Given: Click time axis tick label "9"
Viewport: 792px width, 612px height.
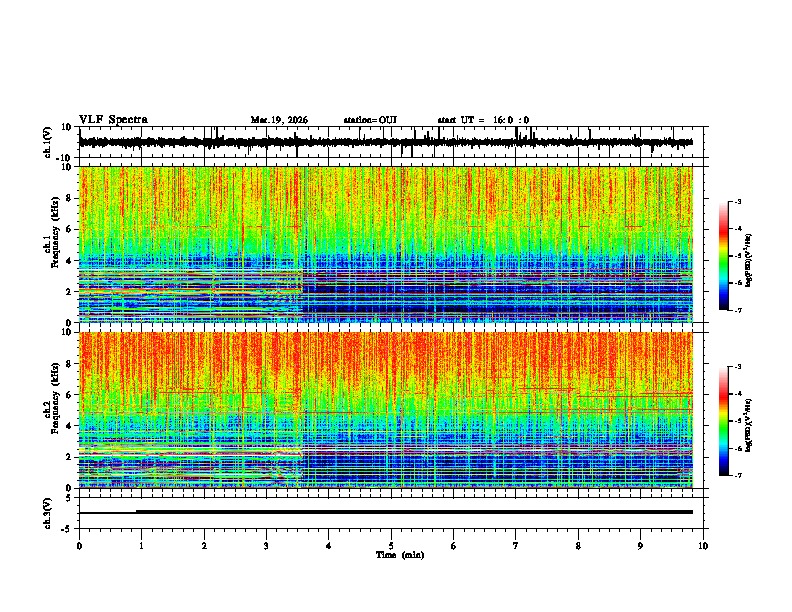Looking at the screenshot, I should [640, 546].
